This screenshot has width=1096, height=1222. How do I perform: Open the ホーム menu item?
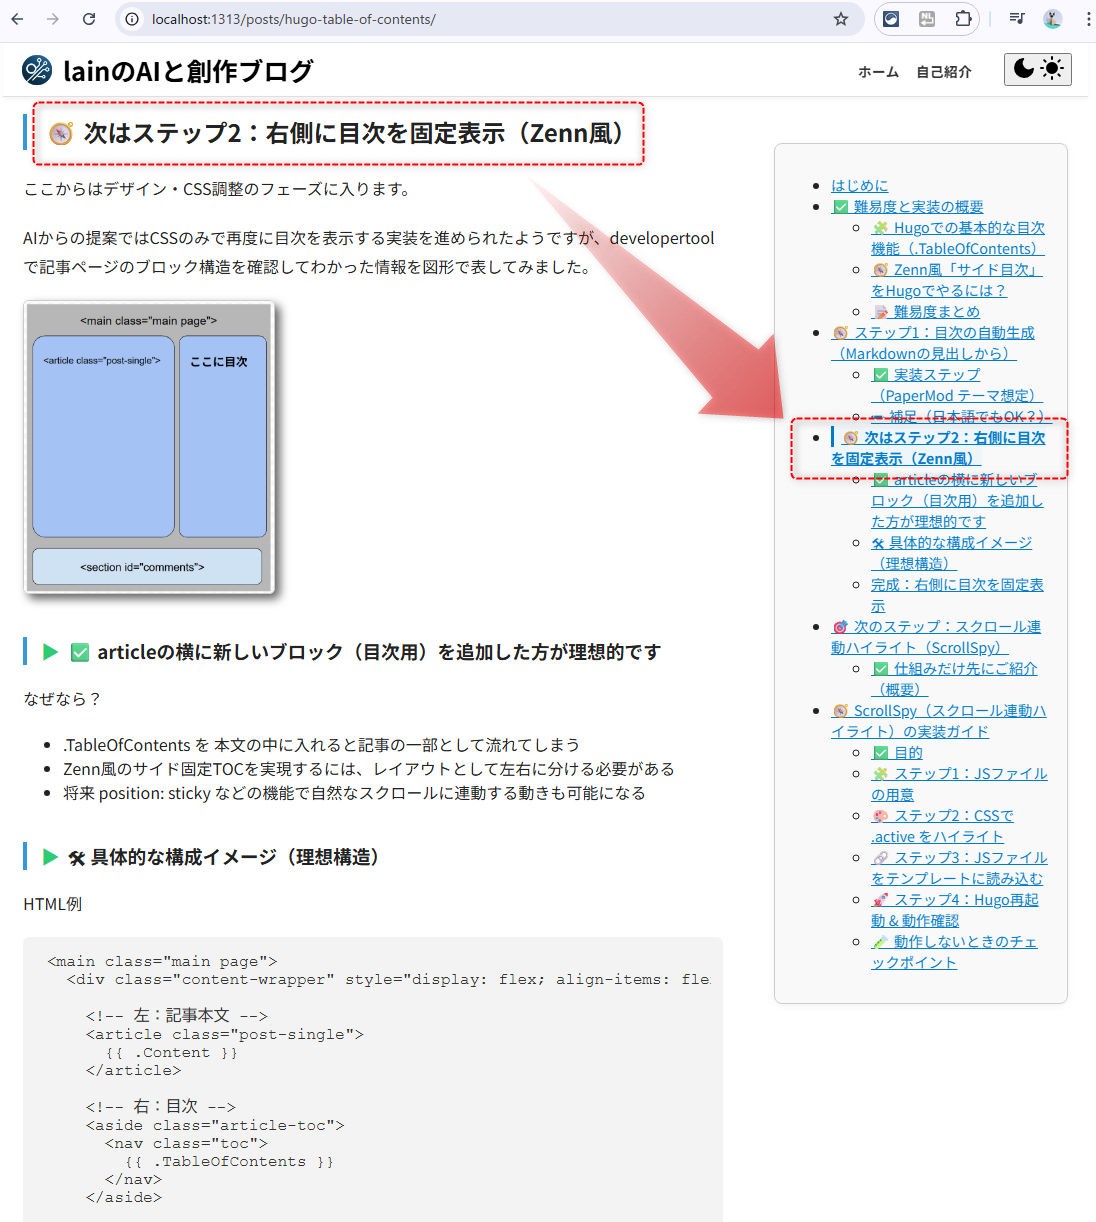(878, 72)
